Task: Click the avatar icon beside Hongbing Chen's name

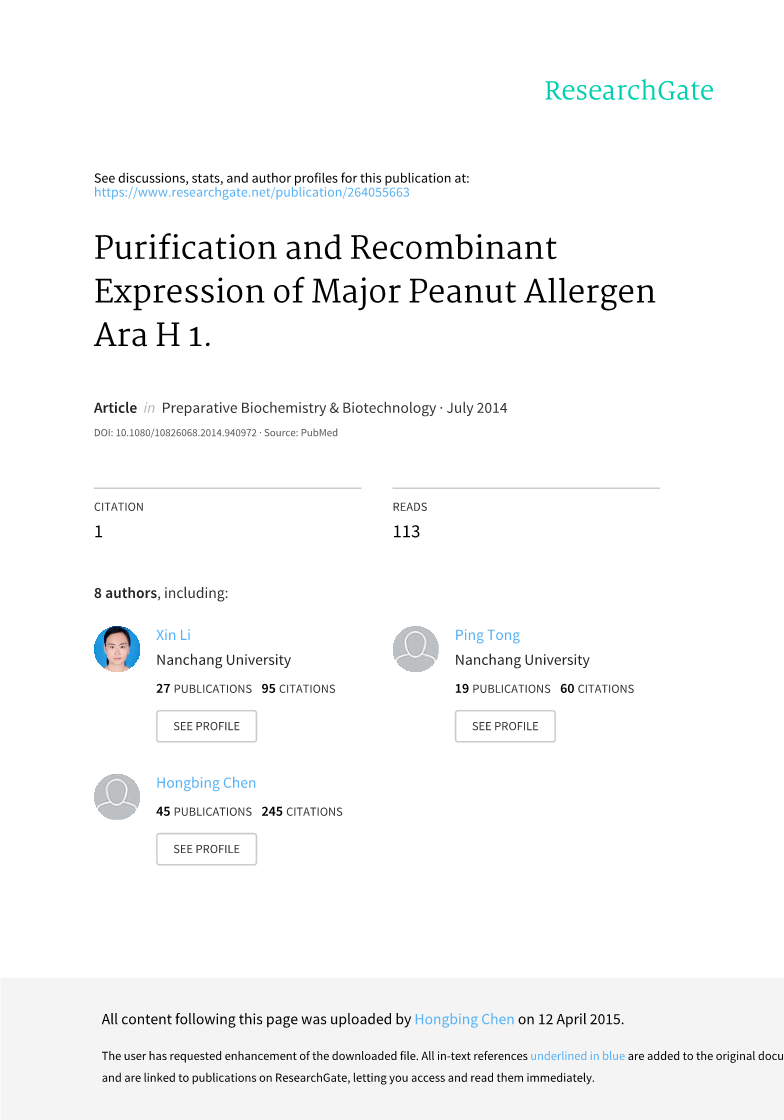Action: click(117, 797)
